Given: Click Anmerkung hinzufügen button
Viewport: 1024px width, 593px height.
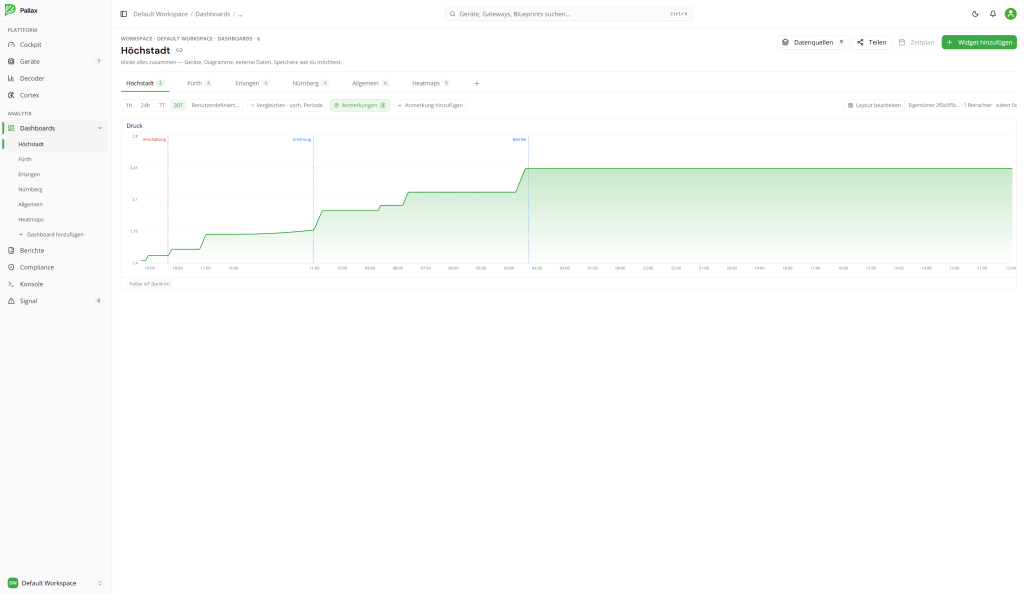Looking at the screenshot, I should click(x=430, y=105).
